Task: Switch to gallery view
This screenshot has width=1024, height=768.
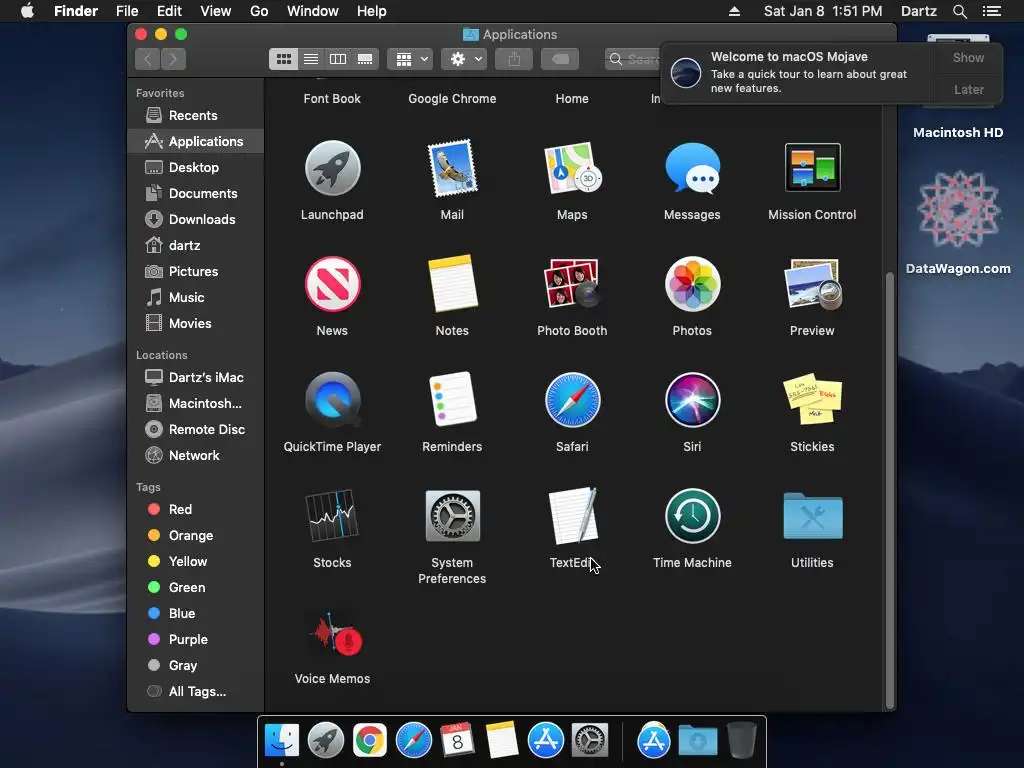Action: tap(365, 59)
